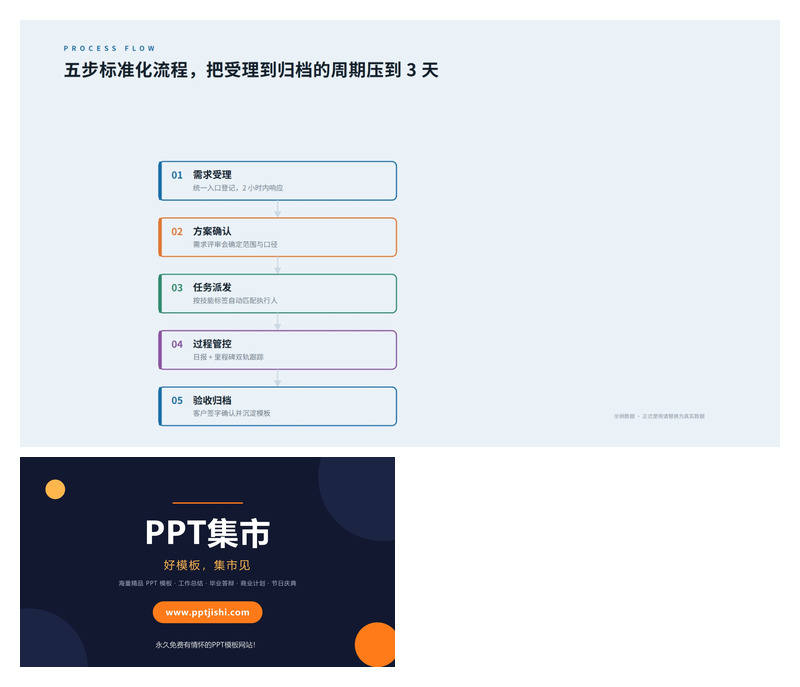Image resolution: width=800 pixels, height=687 pixels.
Task: Click the "验收归档" step heading
Action: tap(212, 400)
